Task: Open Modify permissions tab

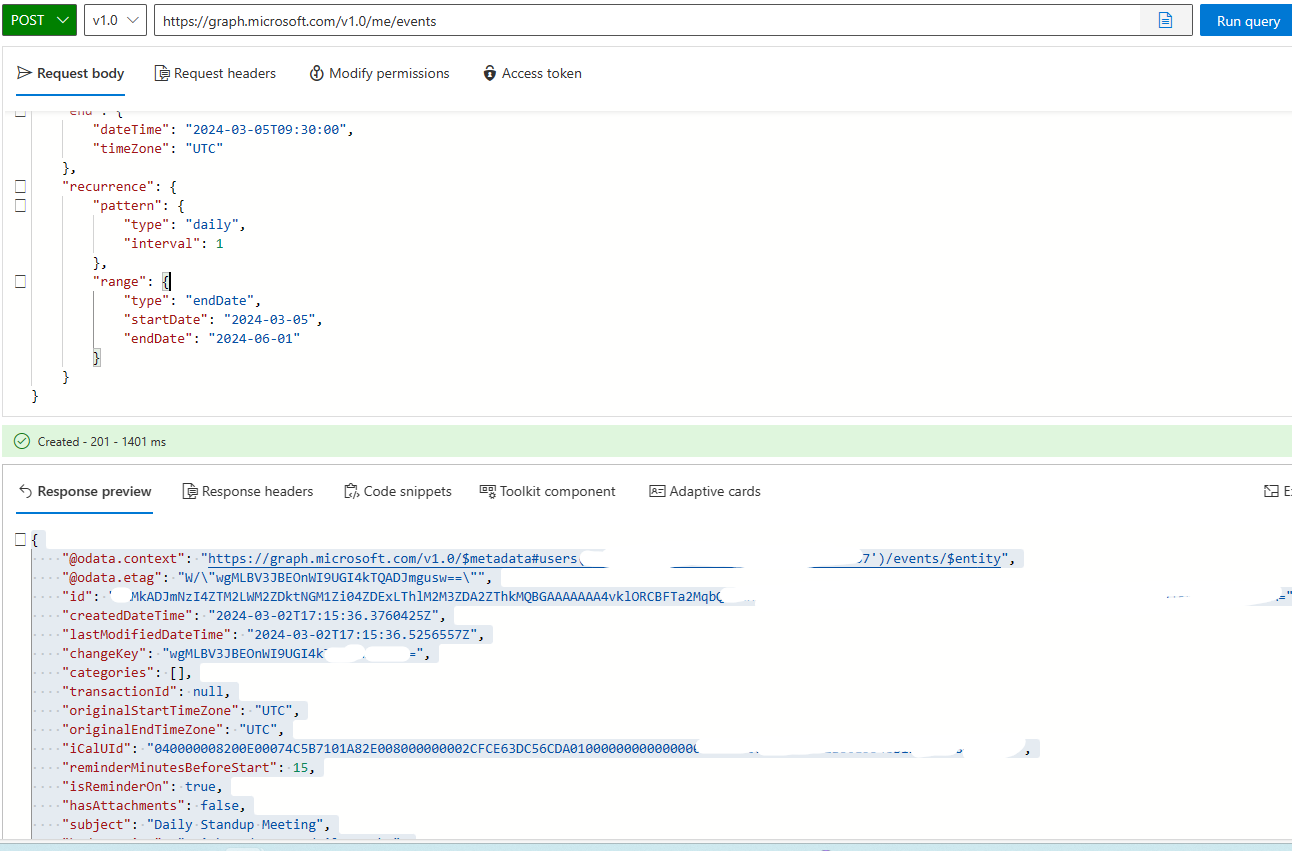Action: [x=380, y=73]
